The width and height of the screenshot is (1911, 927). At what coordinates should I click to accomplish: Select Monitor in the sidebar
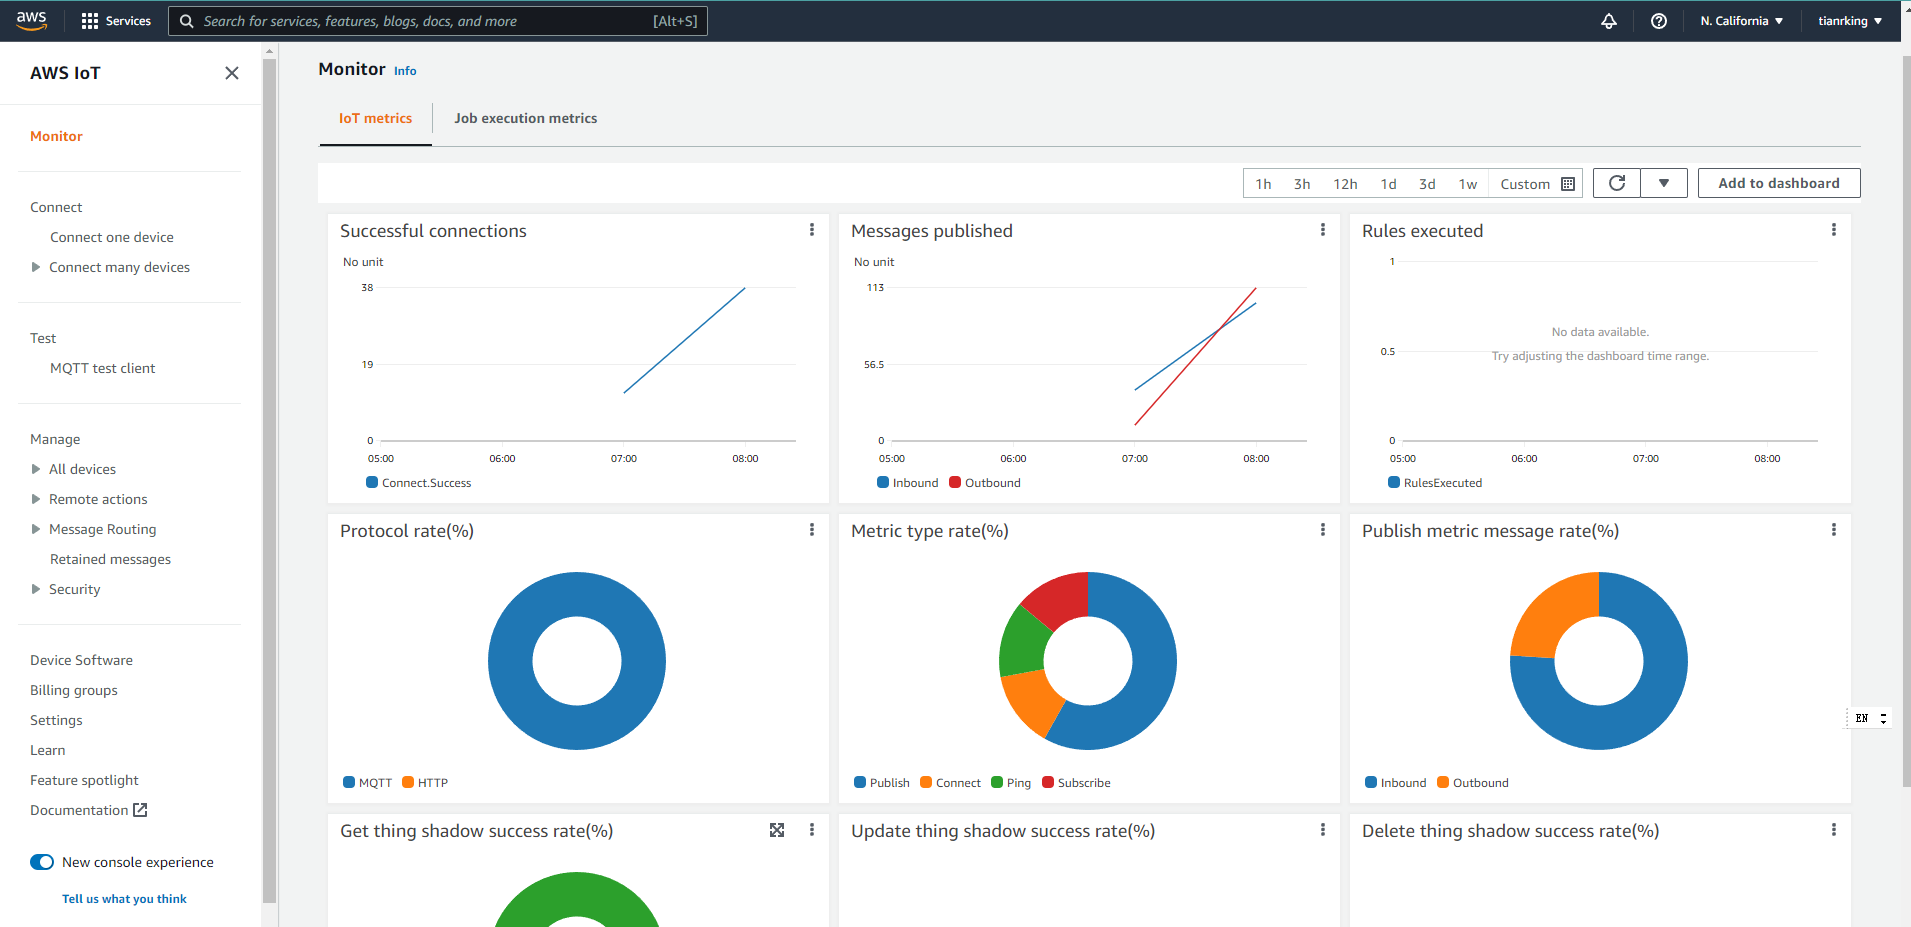[56, 136]
